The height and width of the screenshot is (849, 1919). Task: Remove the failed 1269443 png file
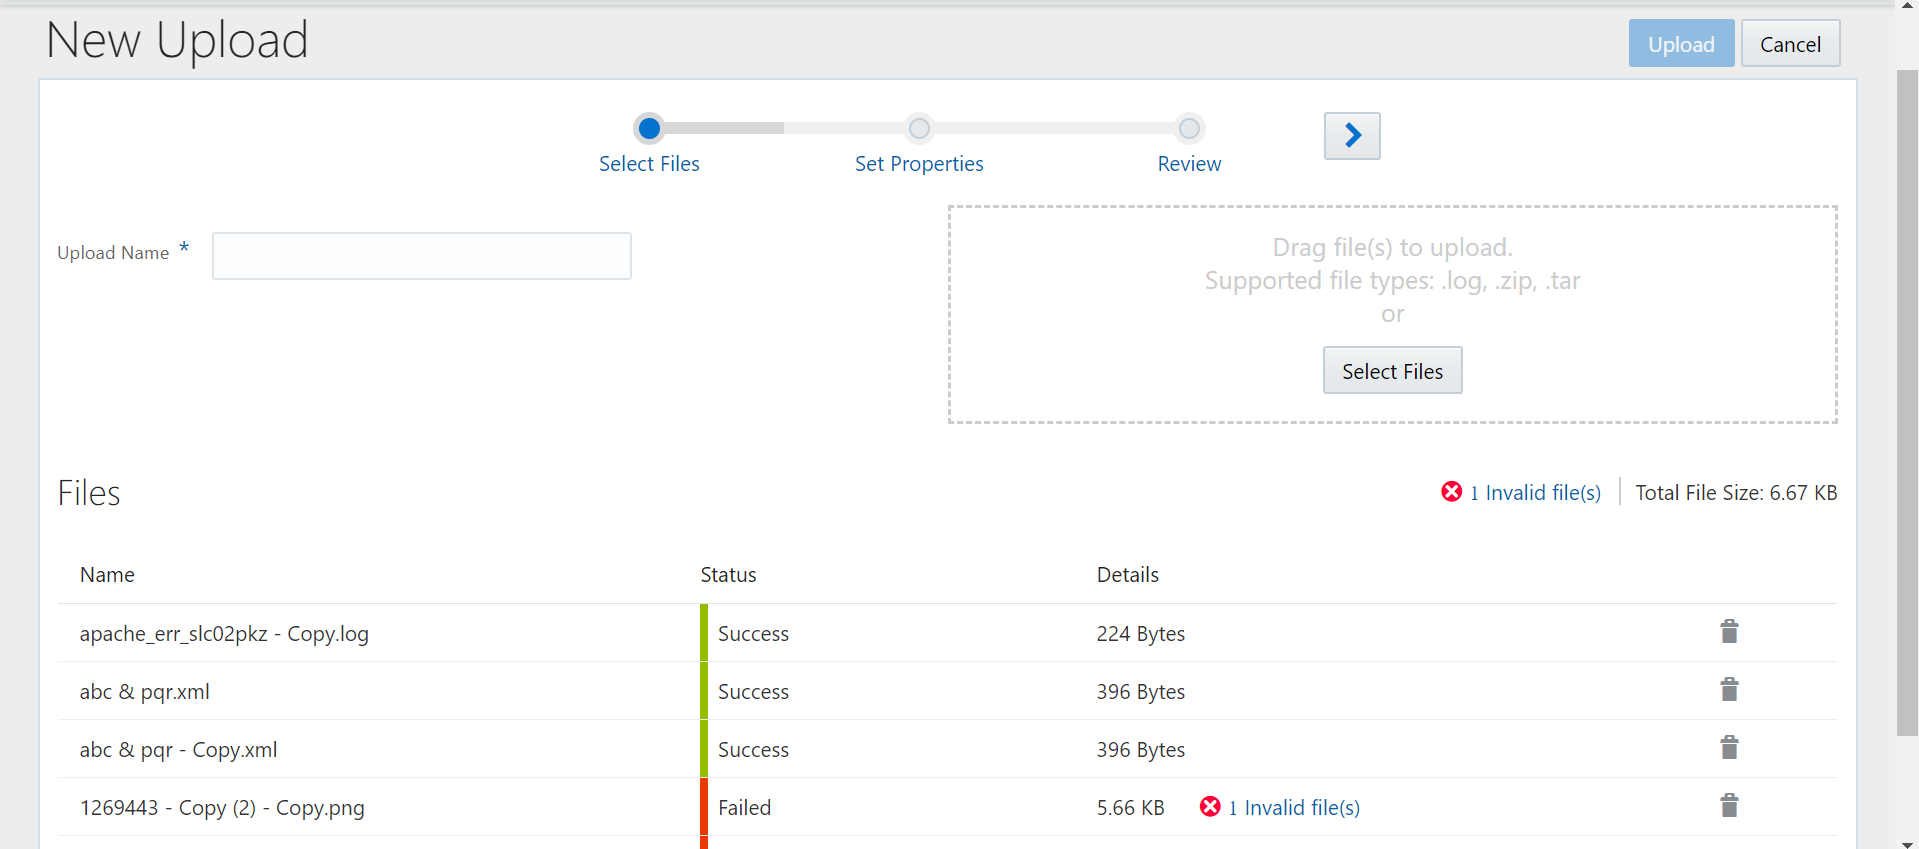click(1729, 806)
